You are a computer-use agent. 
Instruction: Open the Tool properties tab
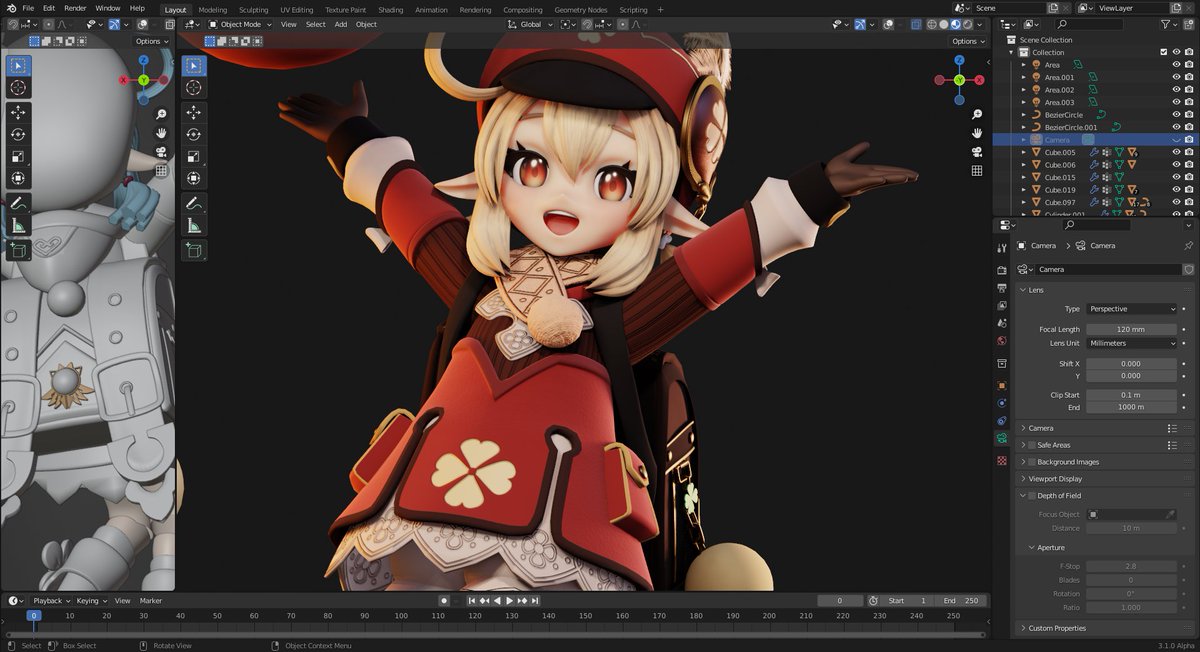click(x=1002, y=248)
